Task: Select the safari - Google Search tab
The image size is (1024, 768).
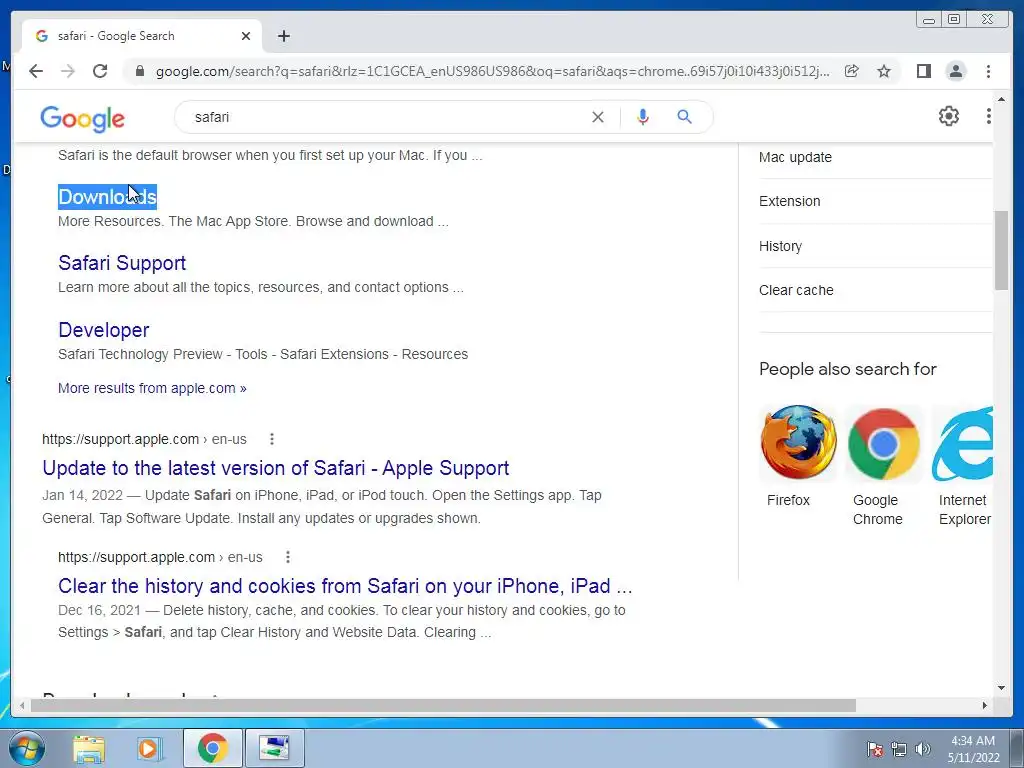Action: (141, 36)
